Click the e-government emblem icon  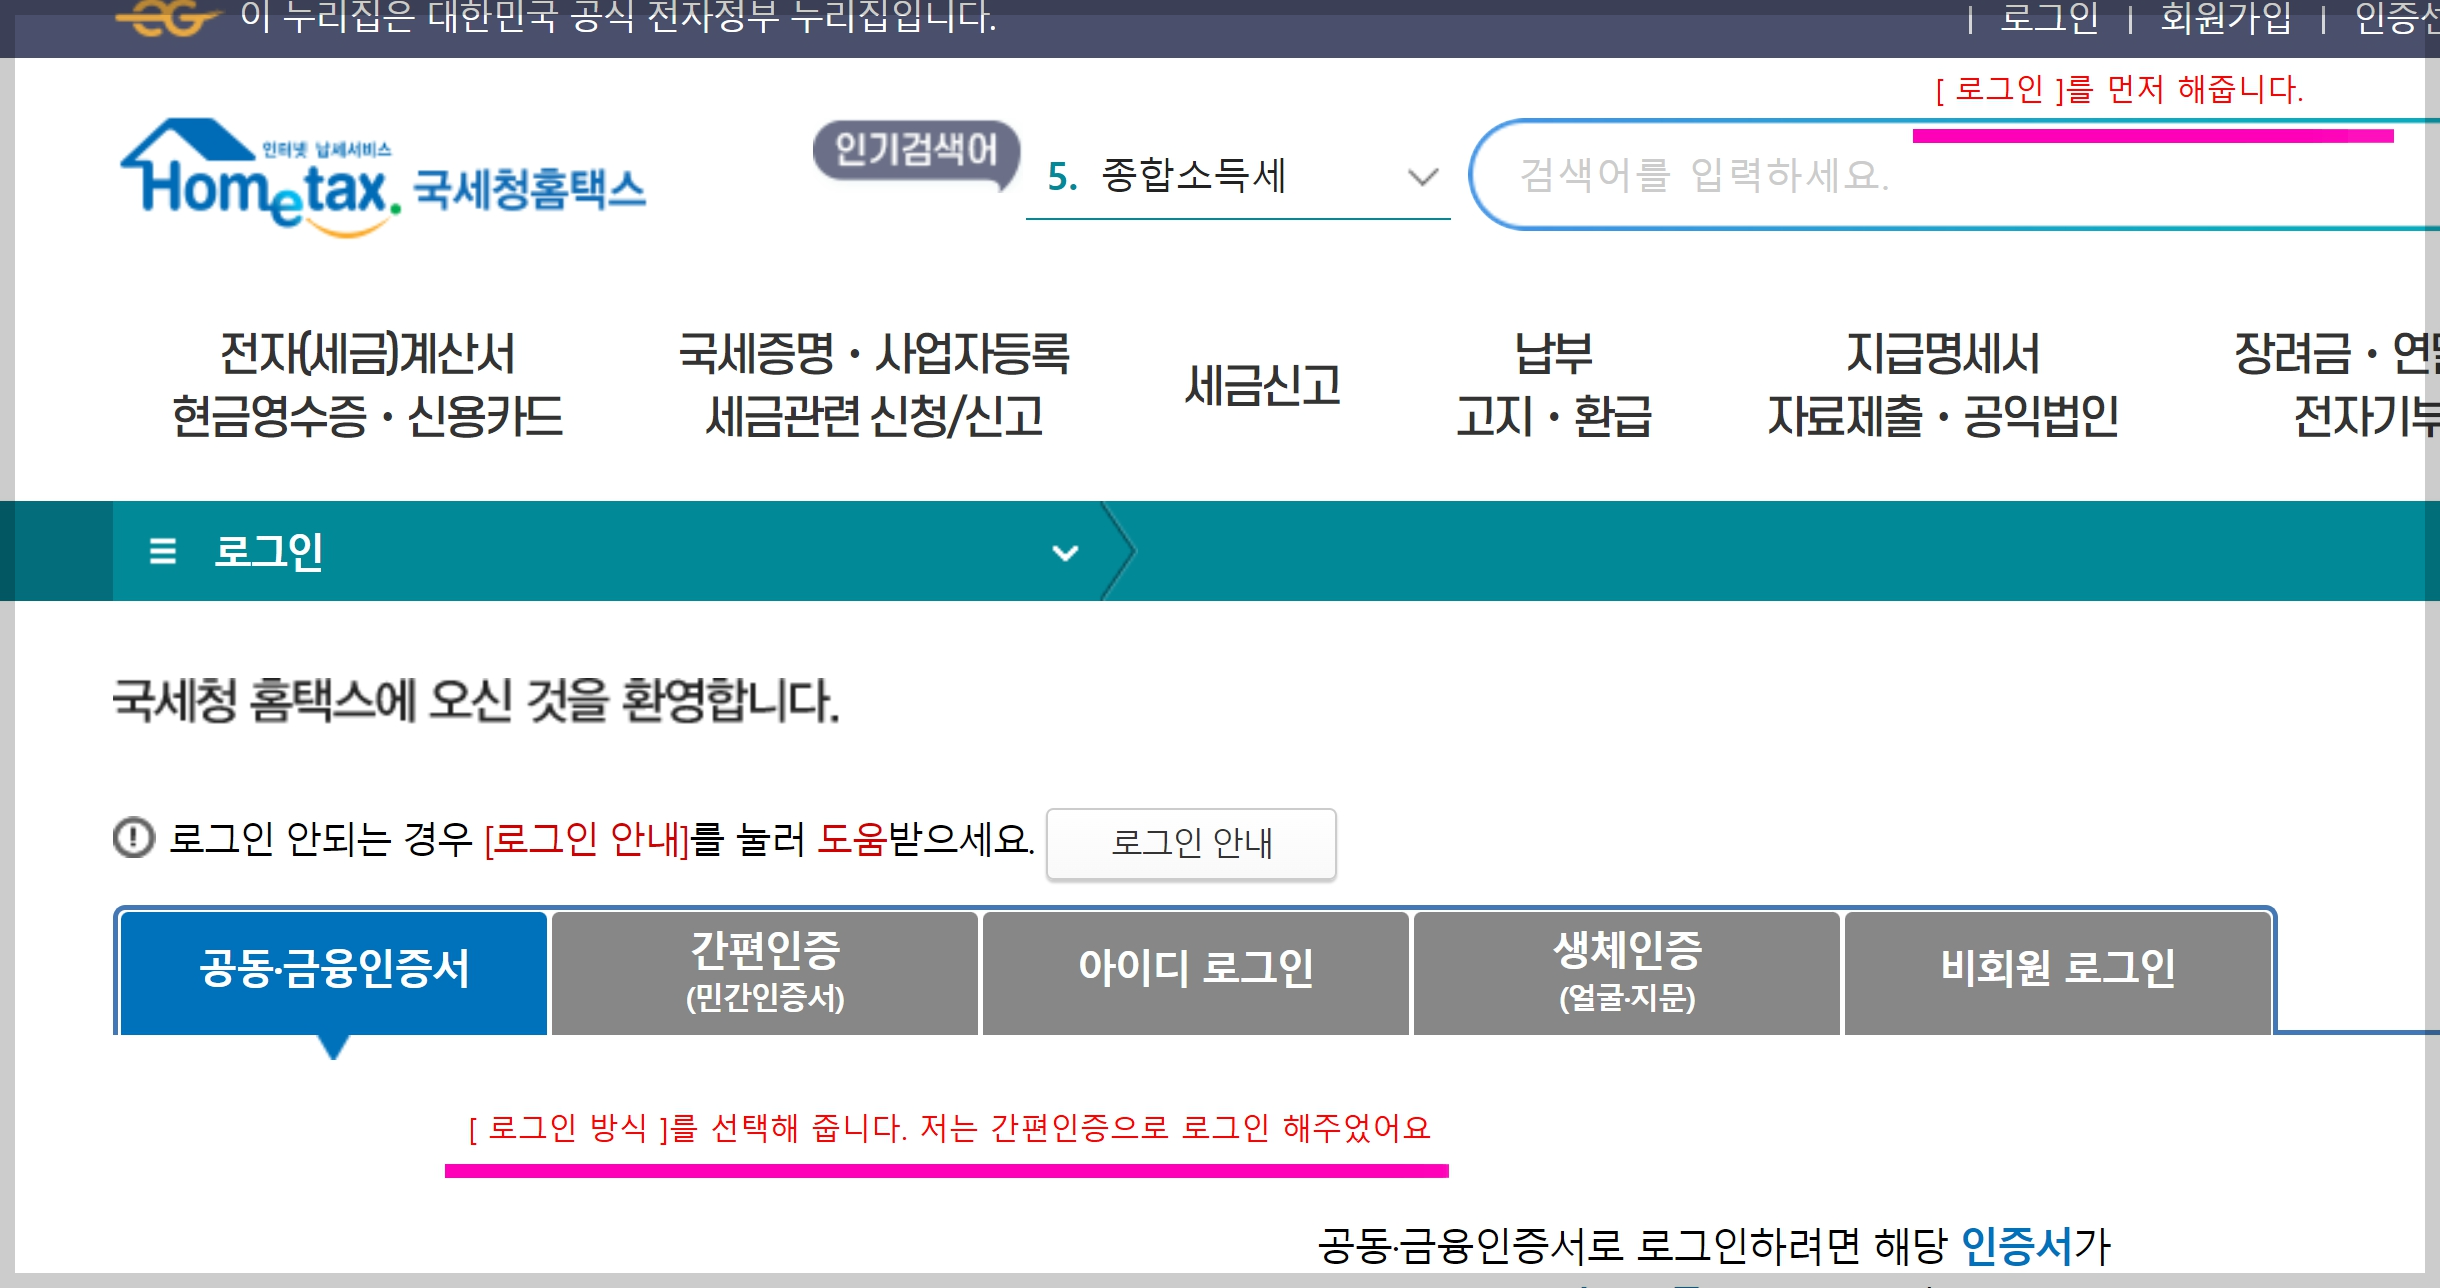(166, 18)
